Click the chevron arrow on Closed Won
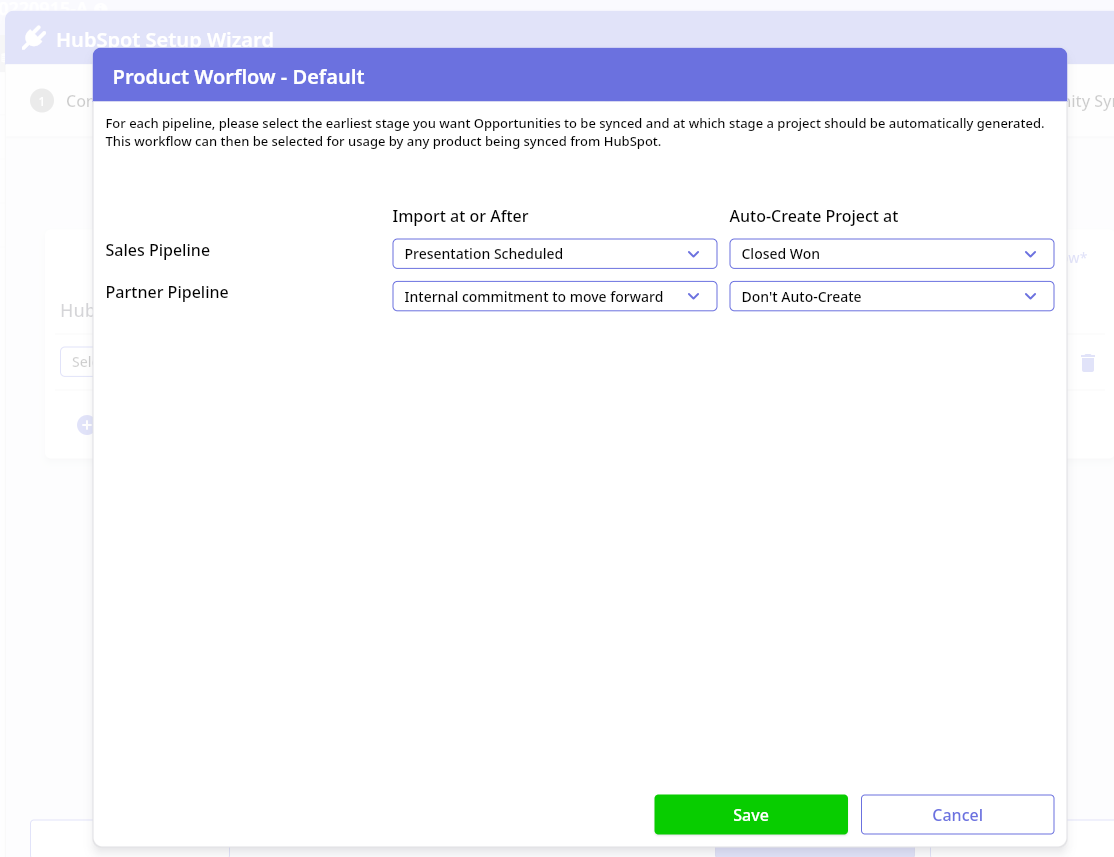This screenshot has width=1114, height=857. click(1031, 254)
